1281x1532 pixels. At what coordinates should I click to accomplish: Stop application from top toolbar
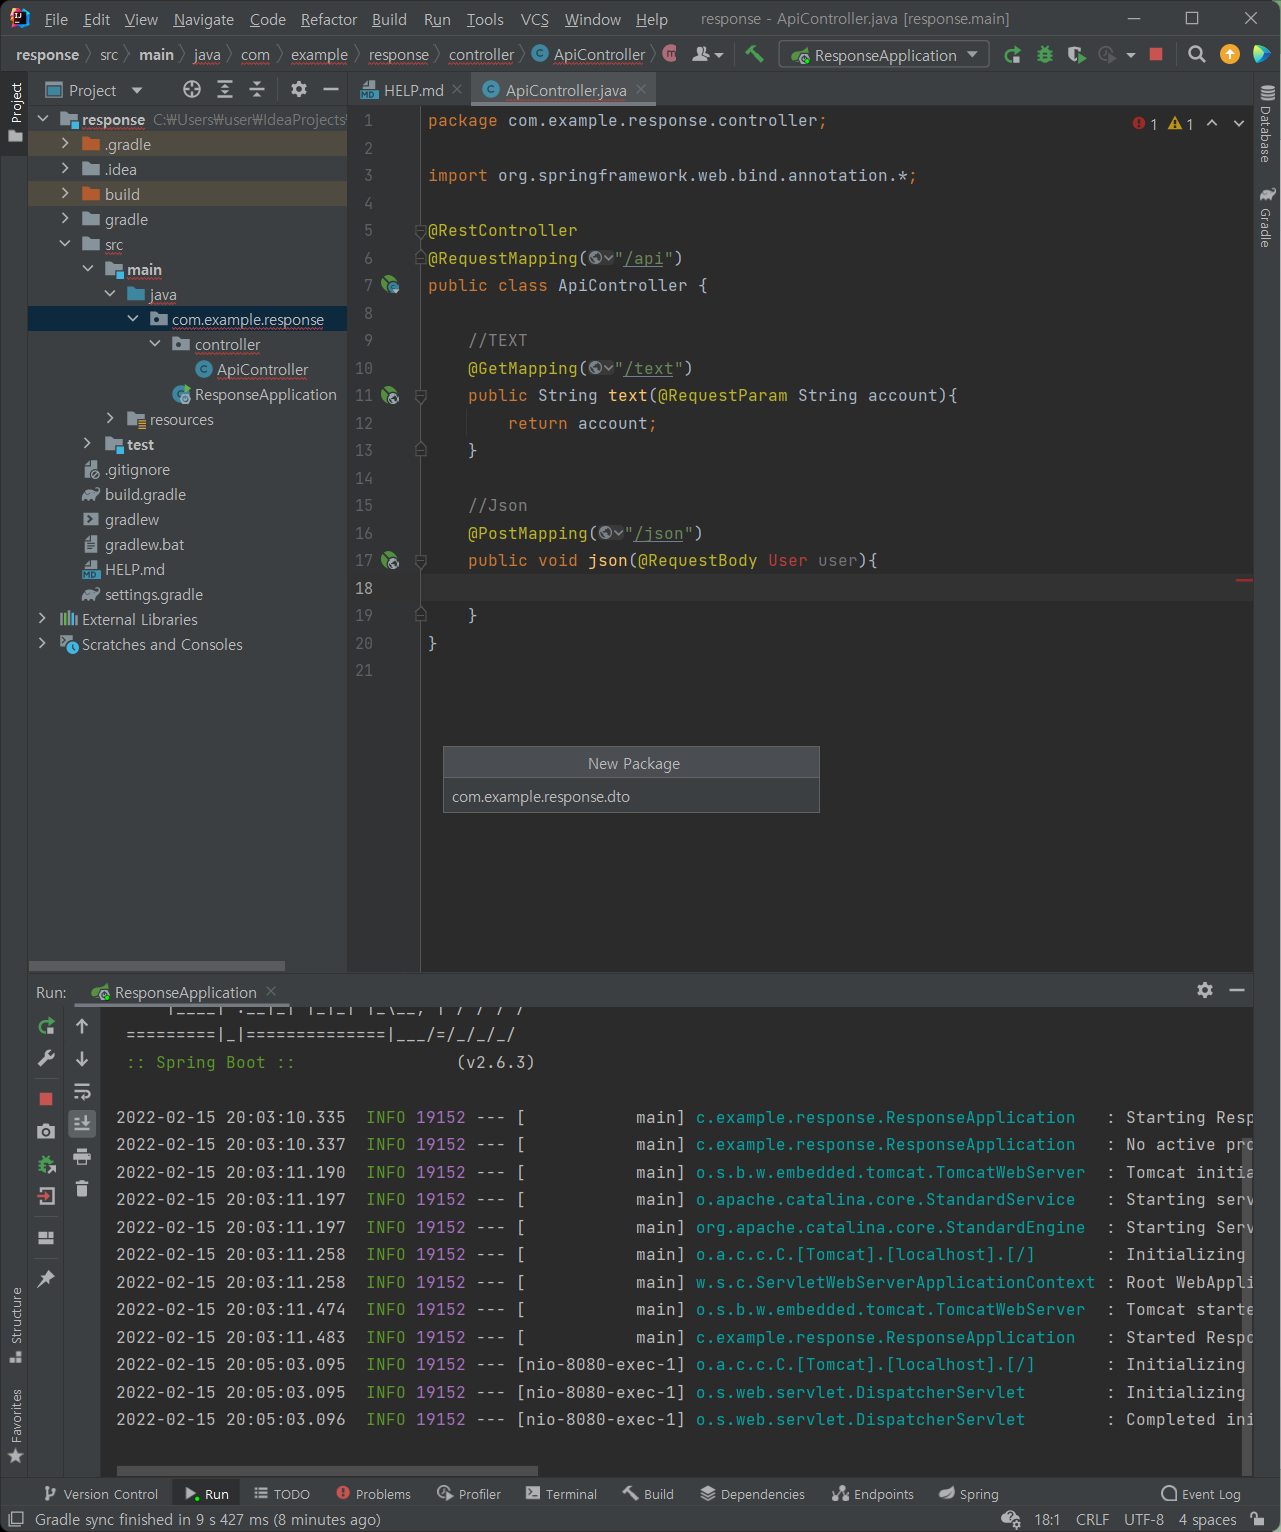1156,55
